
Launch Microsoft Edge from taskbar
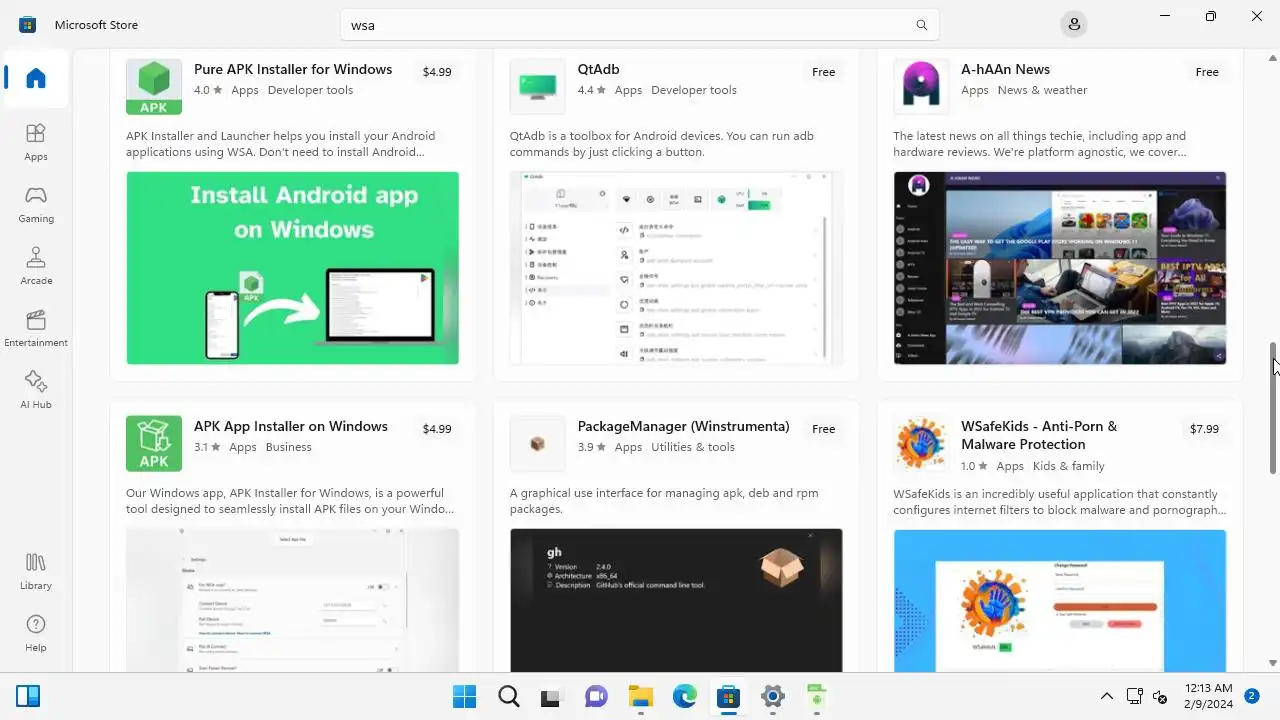[x=684, y=696]
